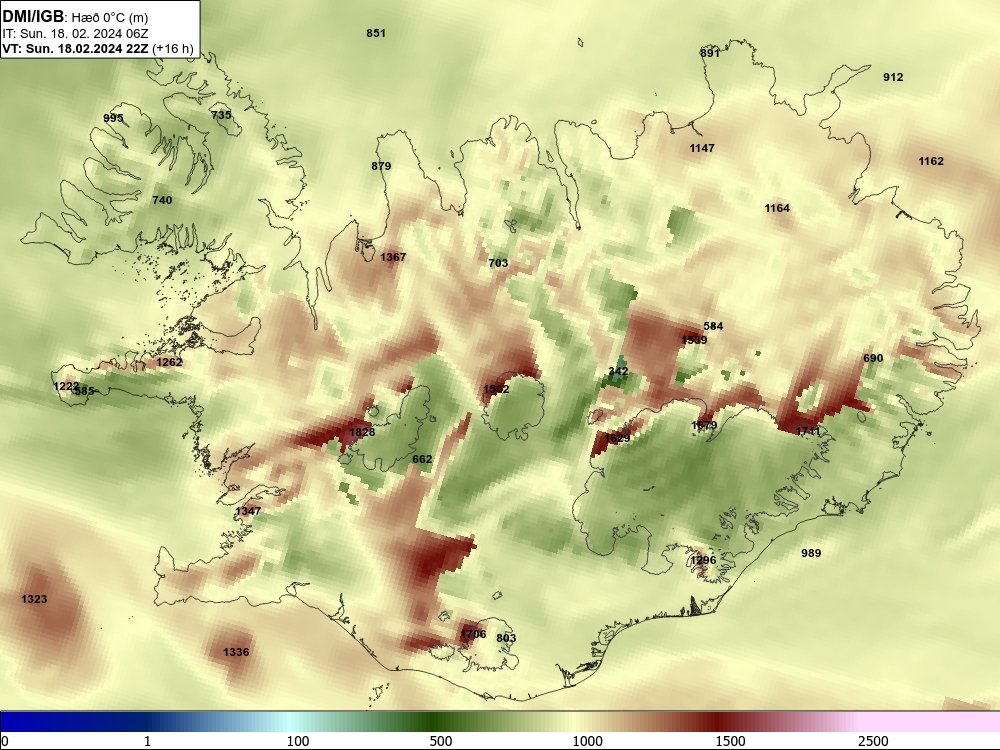
Task: Click the 995 height value
Action: (114, 119)
